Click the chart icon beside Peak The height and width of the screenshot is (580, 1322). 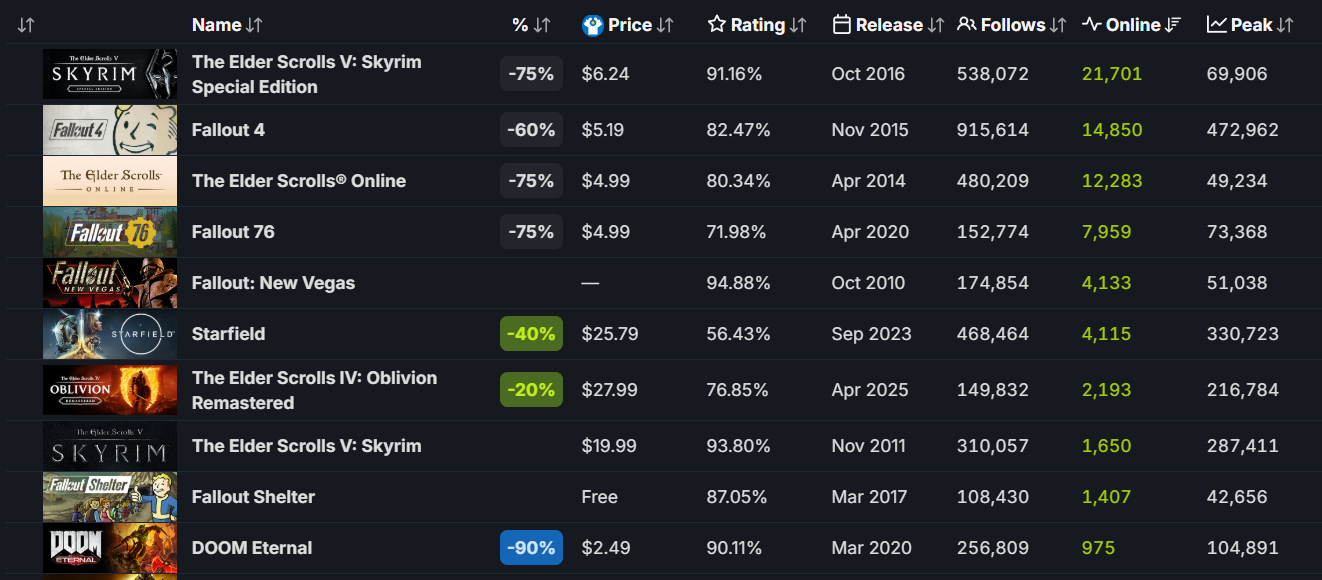1217,25
